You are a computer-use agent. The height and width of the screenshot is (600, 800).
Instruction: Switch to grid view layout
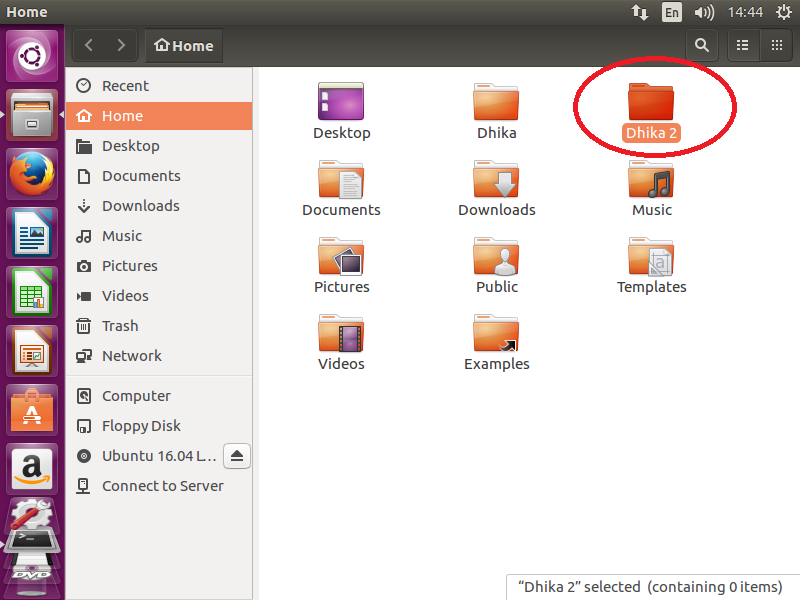click(x=776, y=45)
